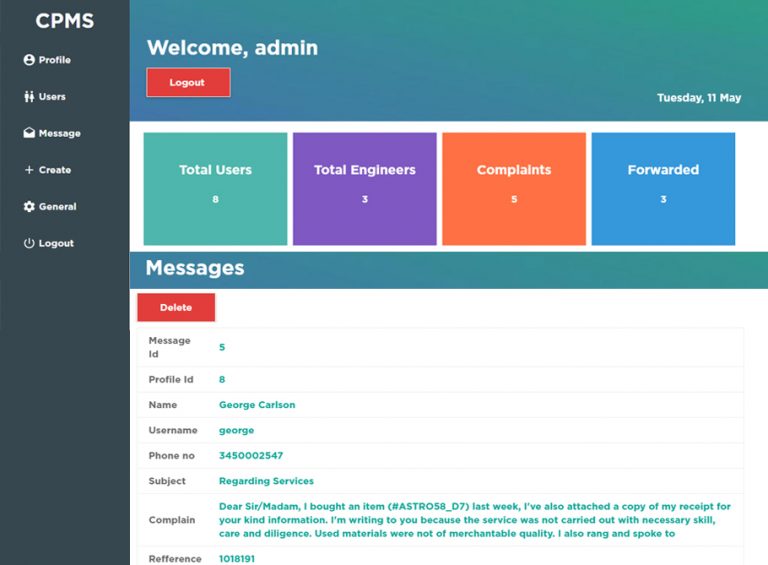Open the Create menu item

(48, 170)
